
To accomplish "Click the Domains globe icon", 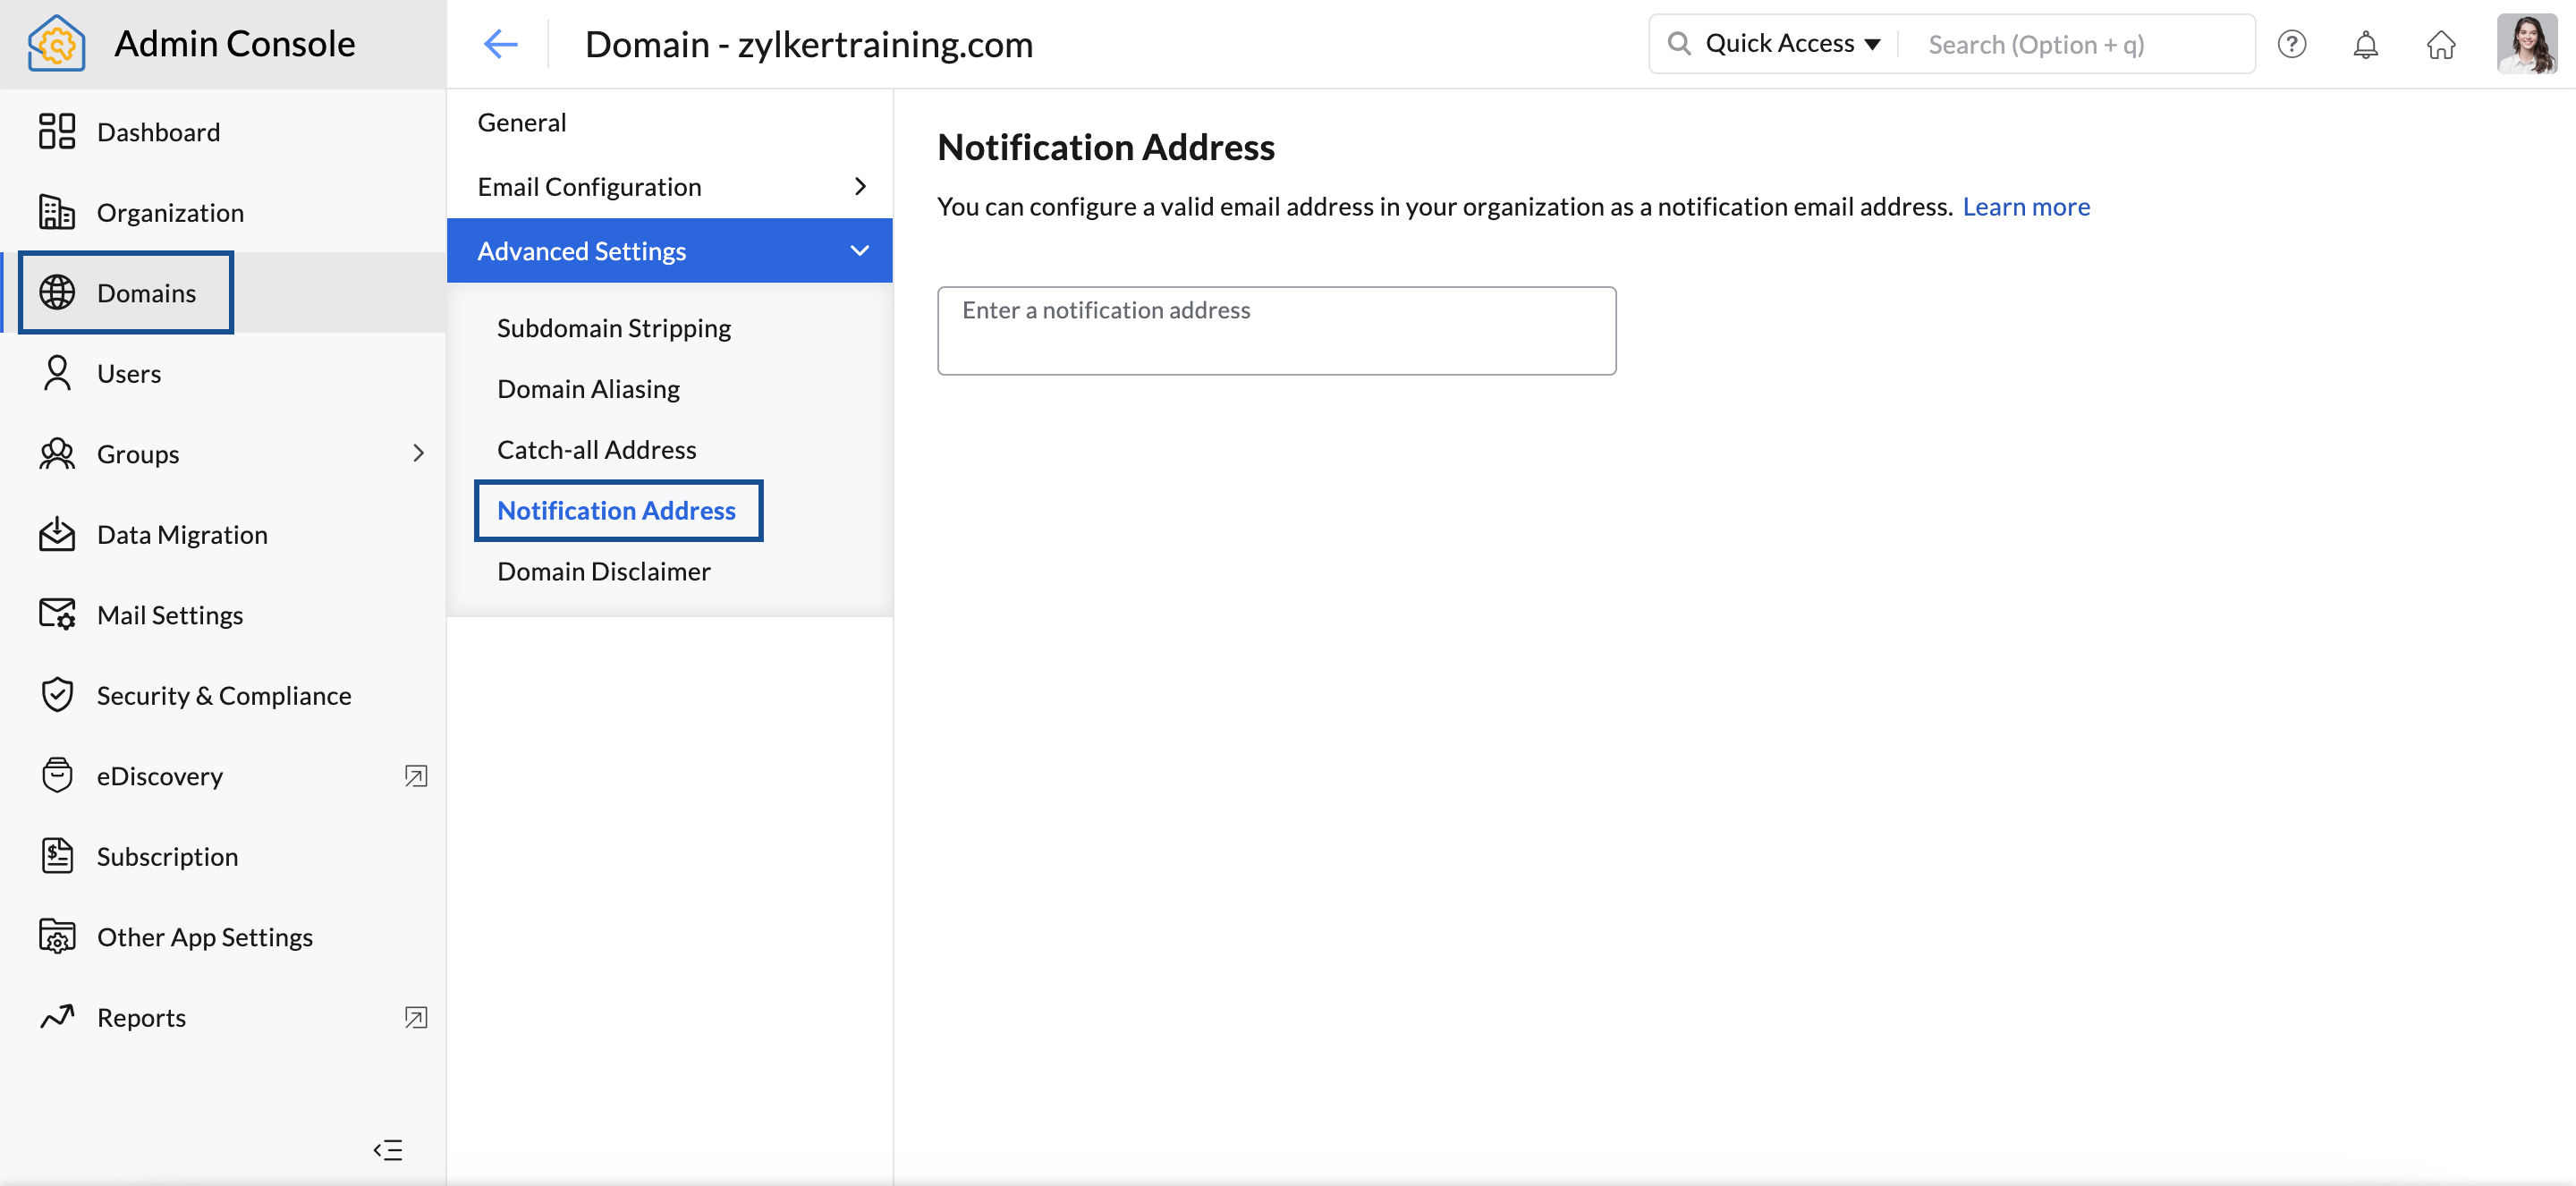I will tap(59, 291).
